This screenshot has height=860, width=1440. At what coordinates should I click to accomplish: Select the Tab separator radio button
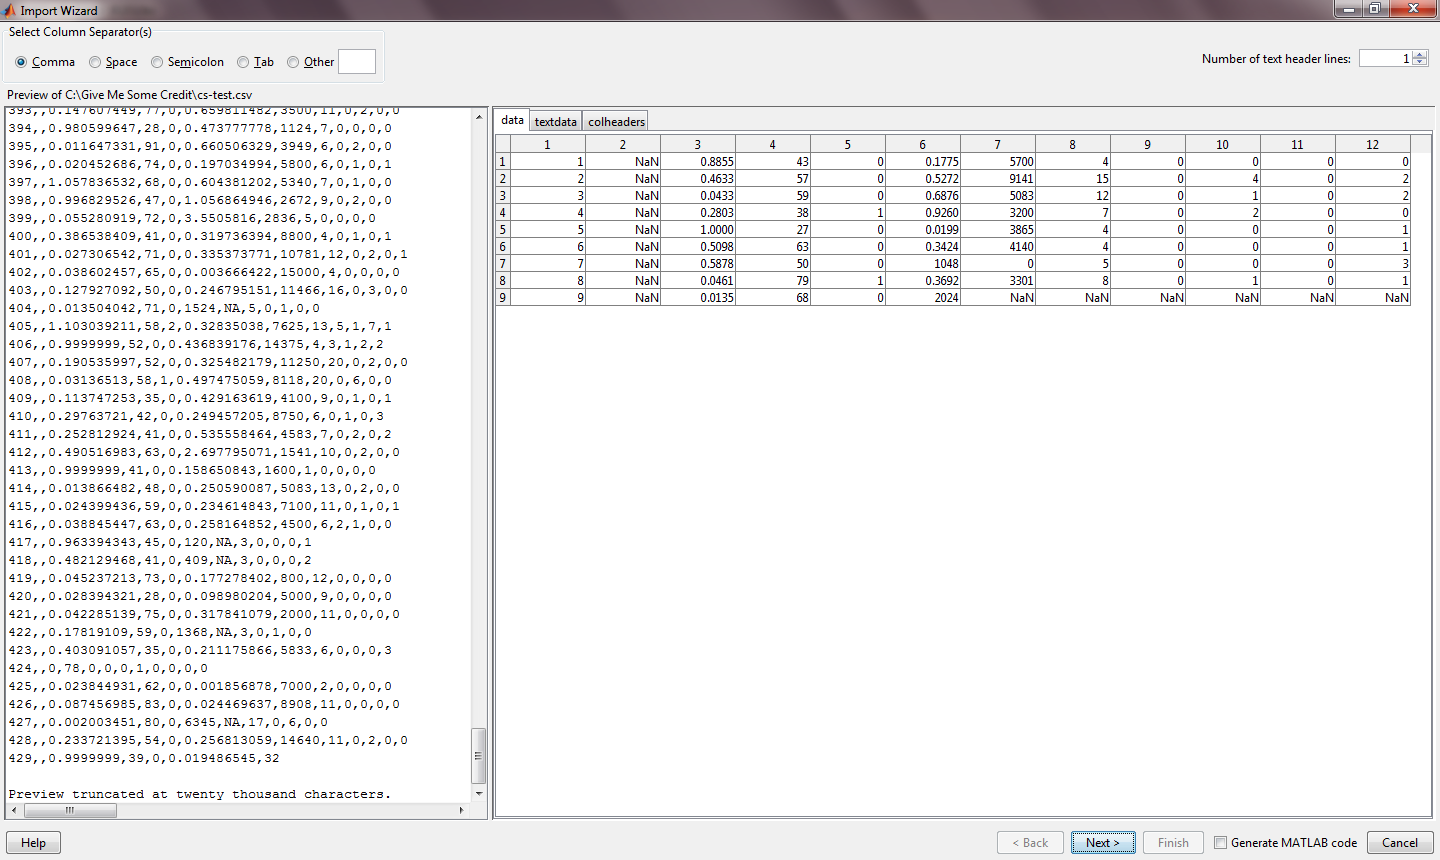(243, 62)
